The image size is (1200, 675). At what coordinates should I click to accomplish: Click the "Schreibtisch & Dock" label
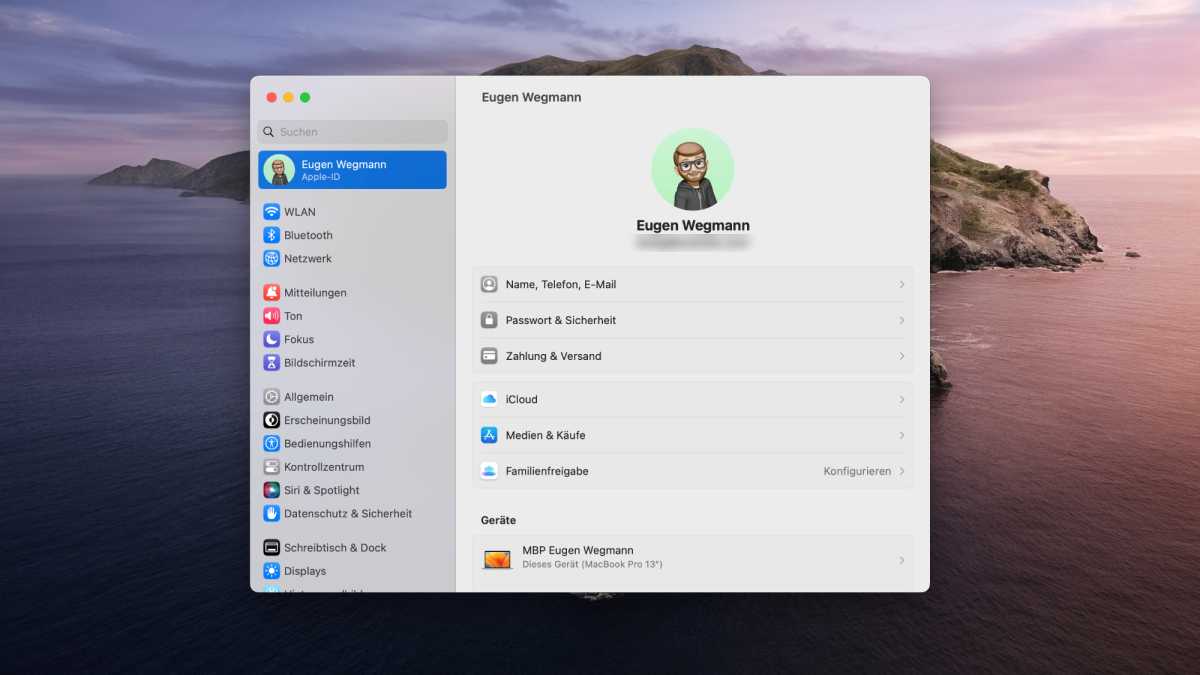click(335, 548)
